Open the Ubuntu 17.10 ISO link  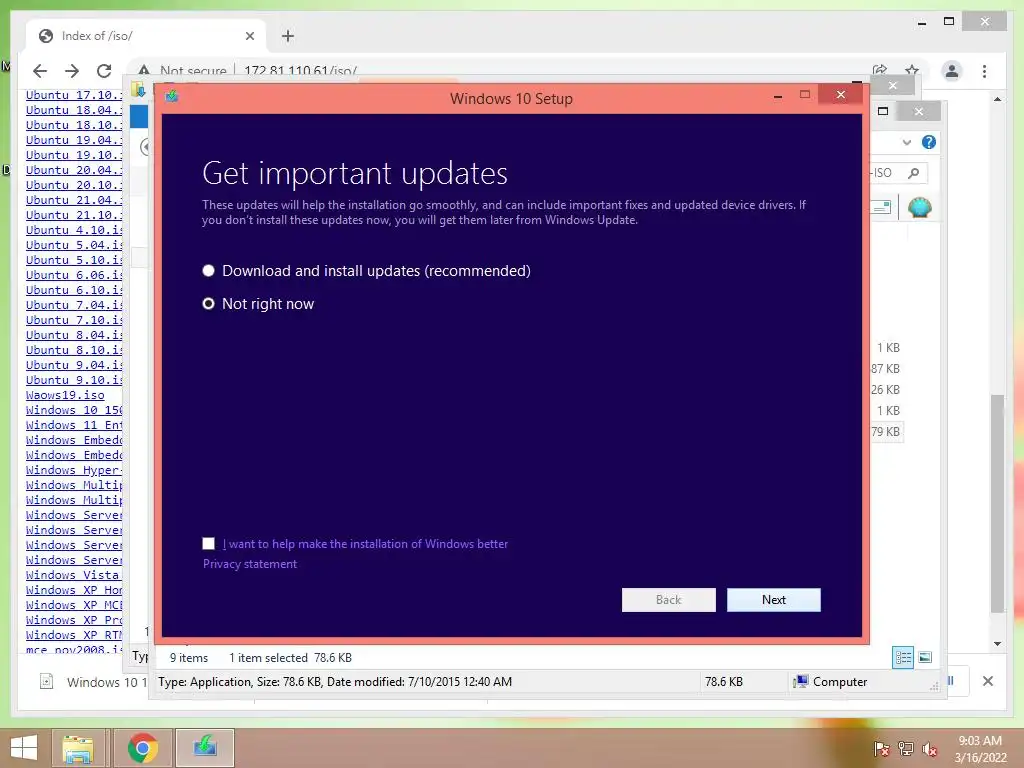click(74, 95)
